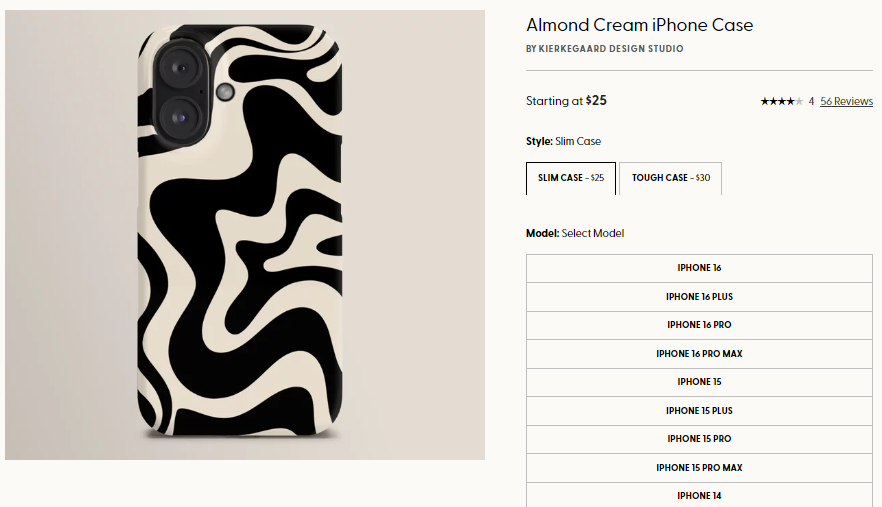The height and width of the screenshot is (507, 882).
Task: Choose the iPhone 16 Pro model
Action: [699, 325]
